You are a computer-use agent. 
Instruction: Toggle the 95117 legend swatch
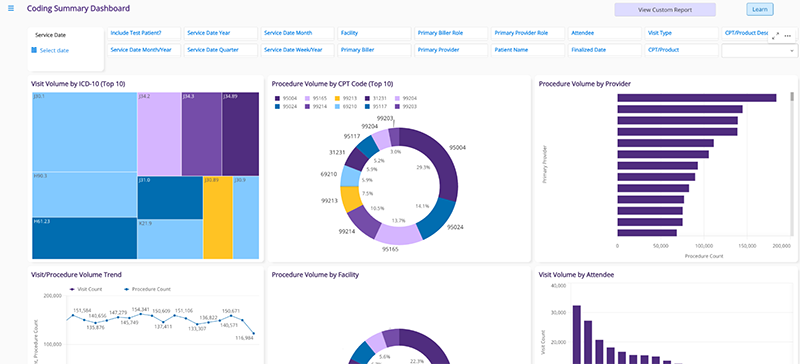click(x=367, y=107)
